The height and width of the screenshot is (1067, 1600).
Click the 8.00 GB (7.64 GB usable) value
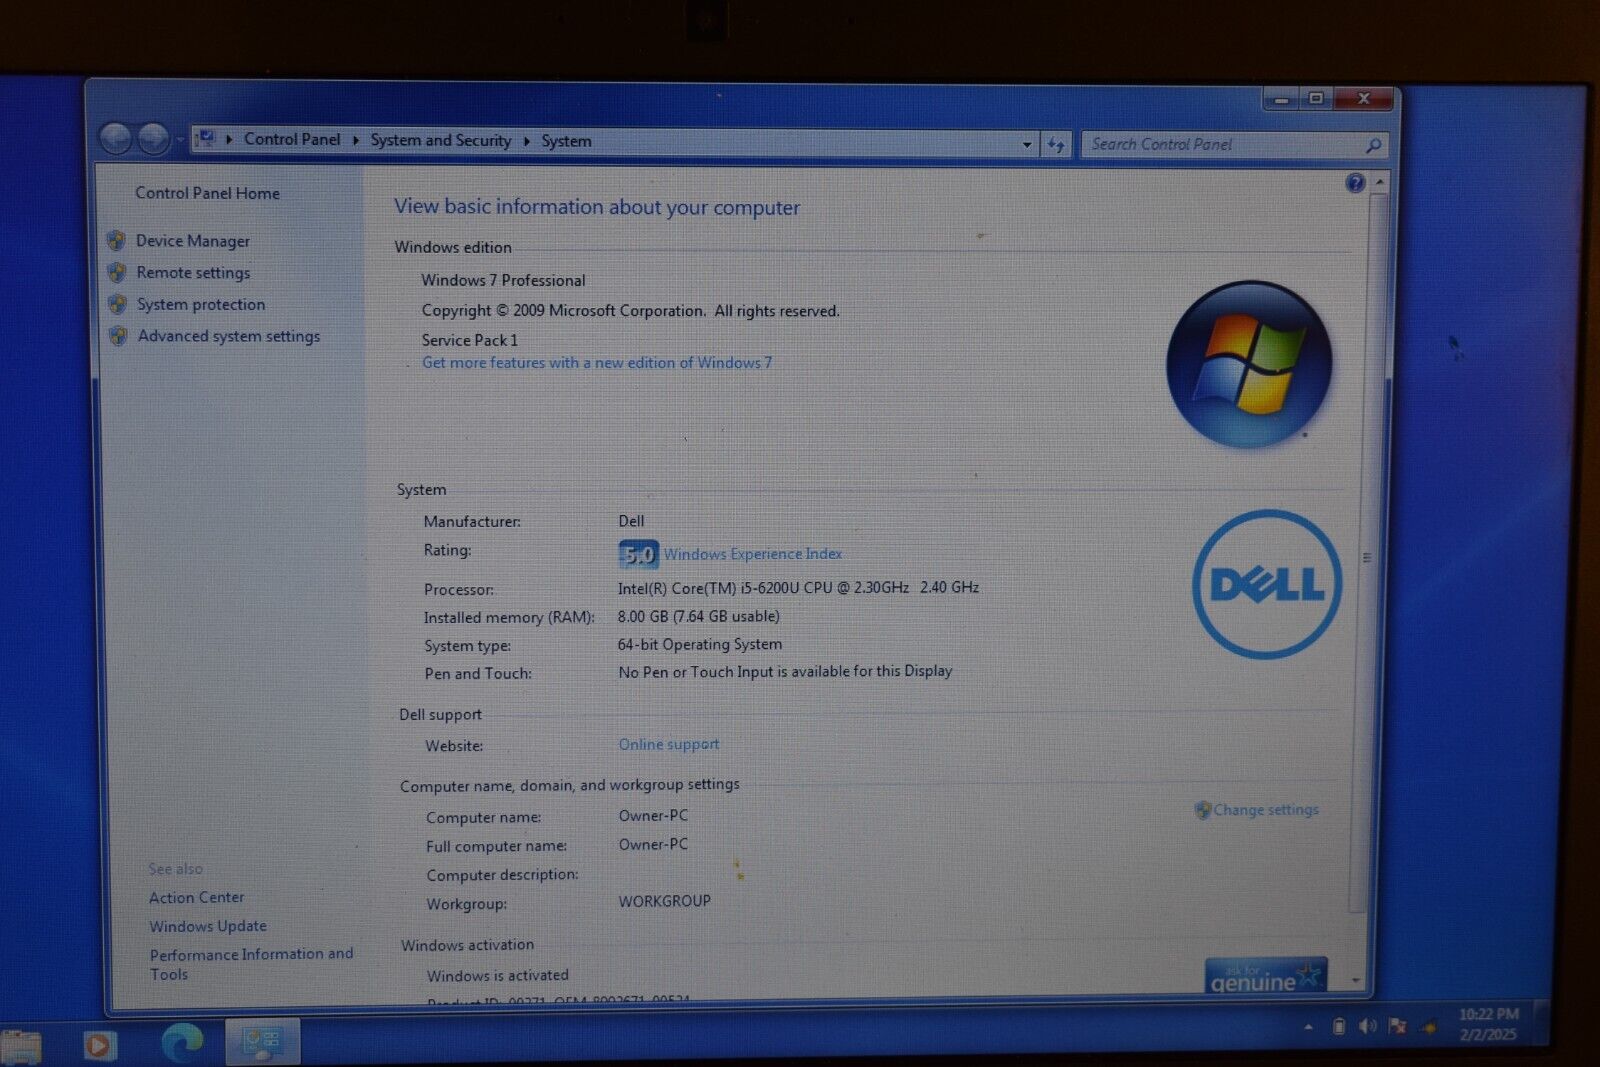(698, 617)
